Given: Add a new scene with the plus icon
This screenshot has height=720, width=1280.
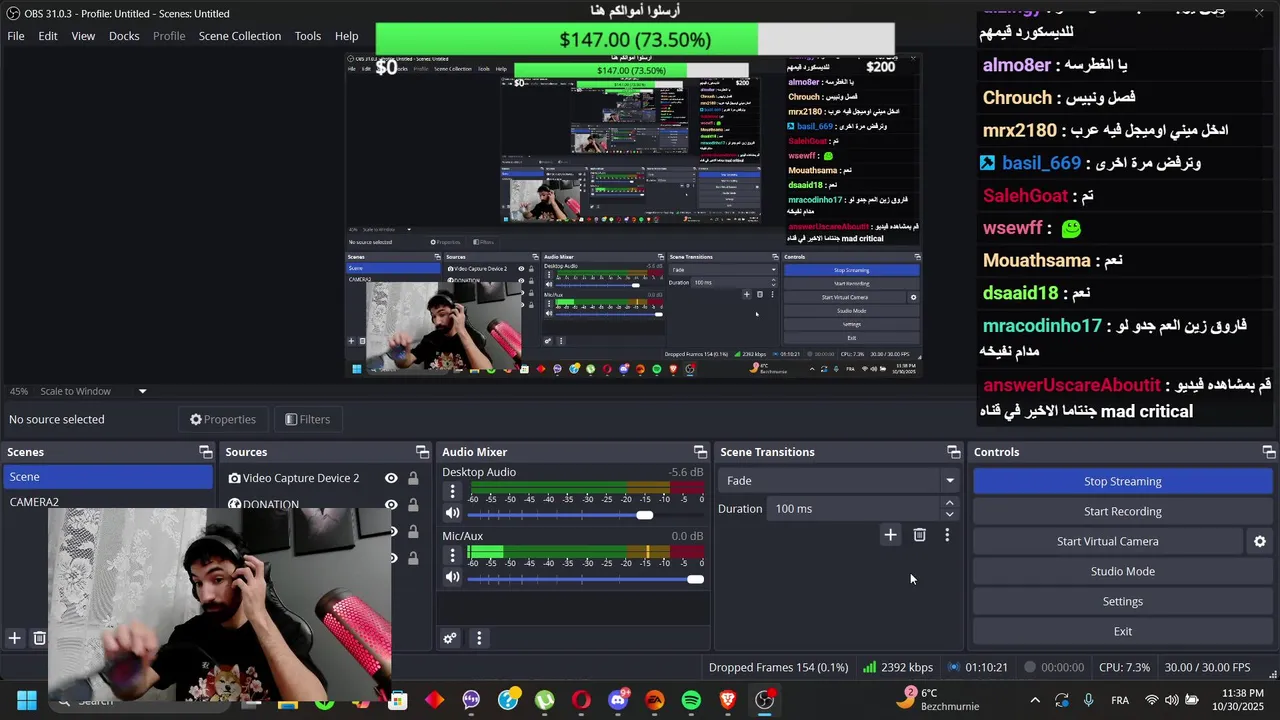Looking at the screenshot, I should pyautogui.click(x=15, y=638).
